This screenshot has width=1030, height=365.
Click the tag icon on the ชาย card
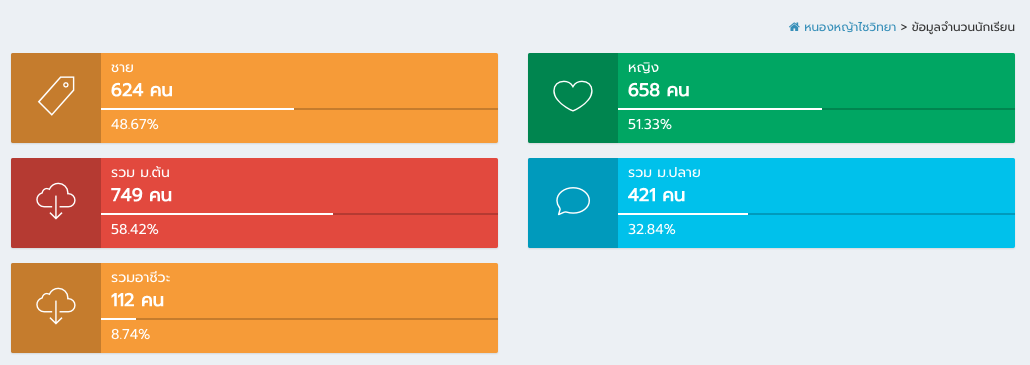click(x=56, y=96)
